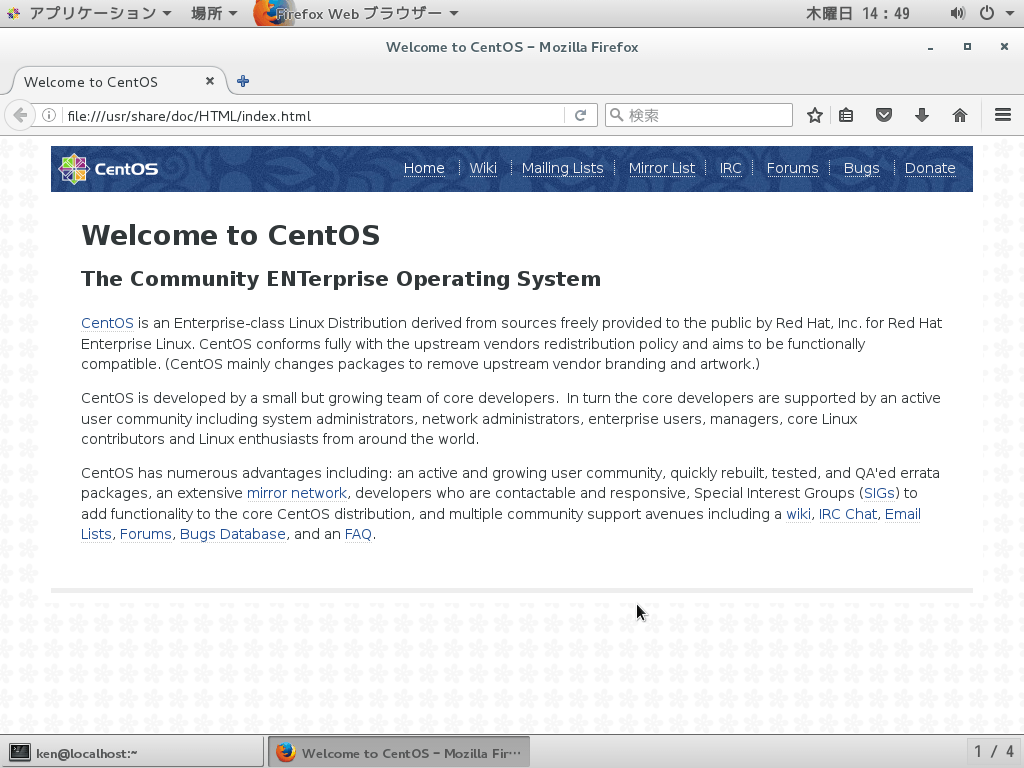
Task: Open the Wiki navigation link
Action: click(483, 168)
